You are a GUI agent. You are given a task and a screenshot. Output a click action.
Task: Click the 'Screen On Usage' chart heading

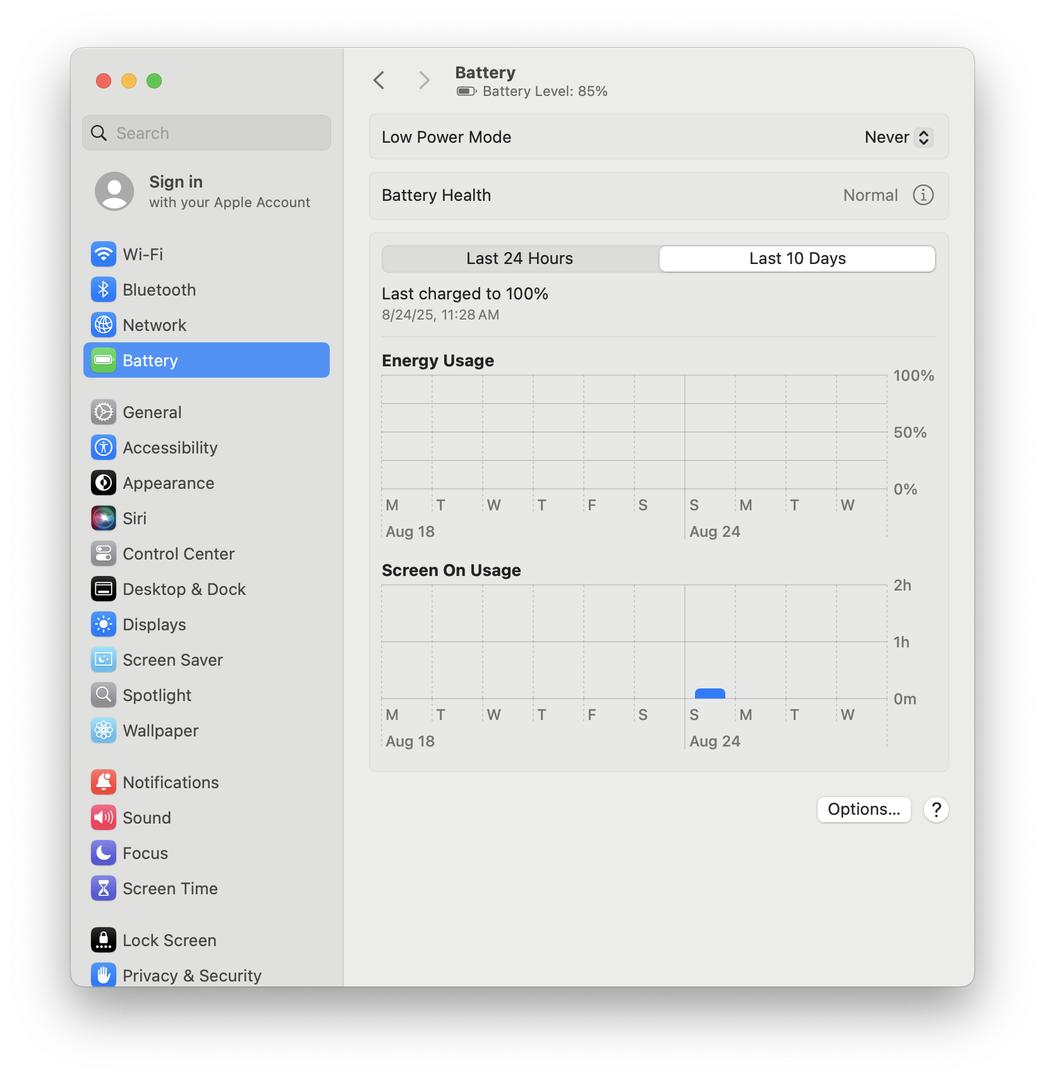point(451,570)
